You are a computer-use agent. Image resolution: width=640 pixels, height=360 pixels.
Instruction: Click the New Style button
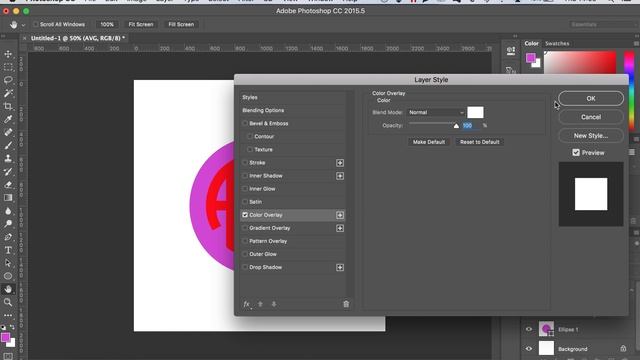click(591, 136)
